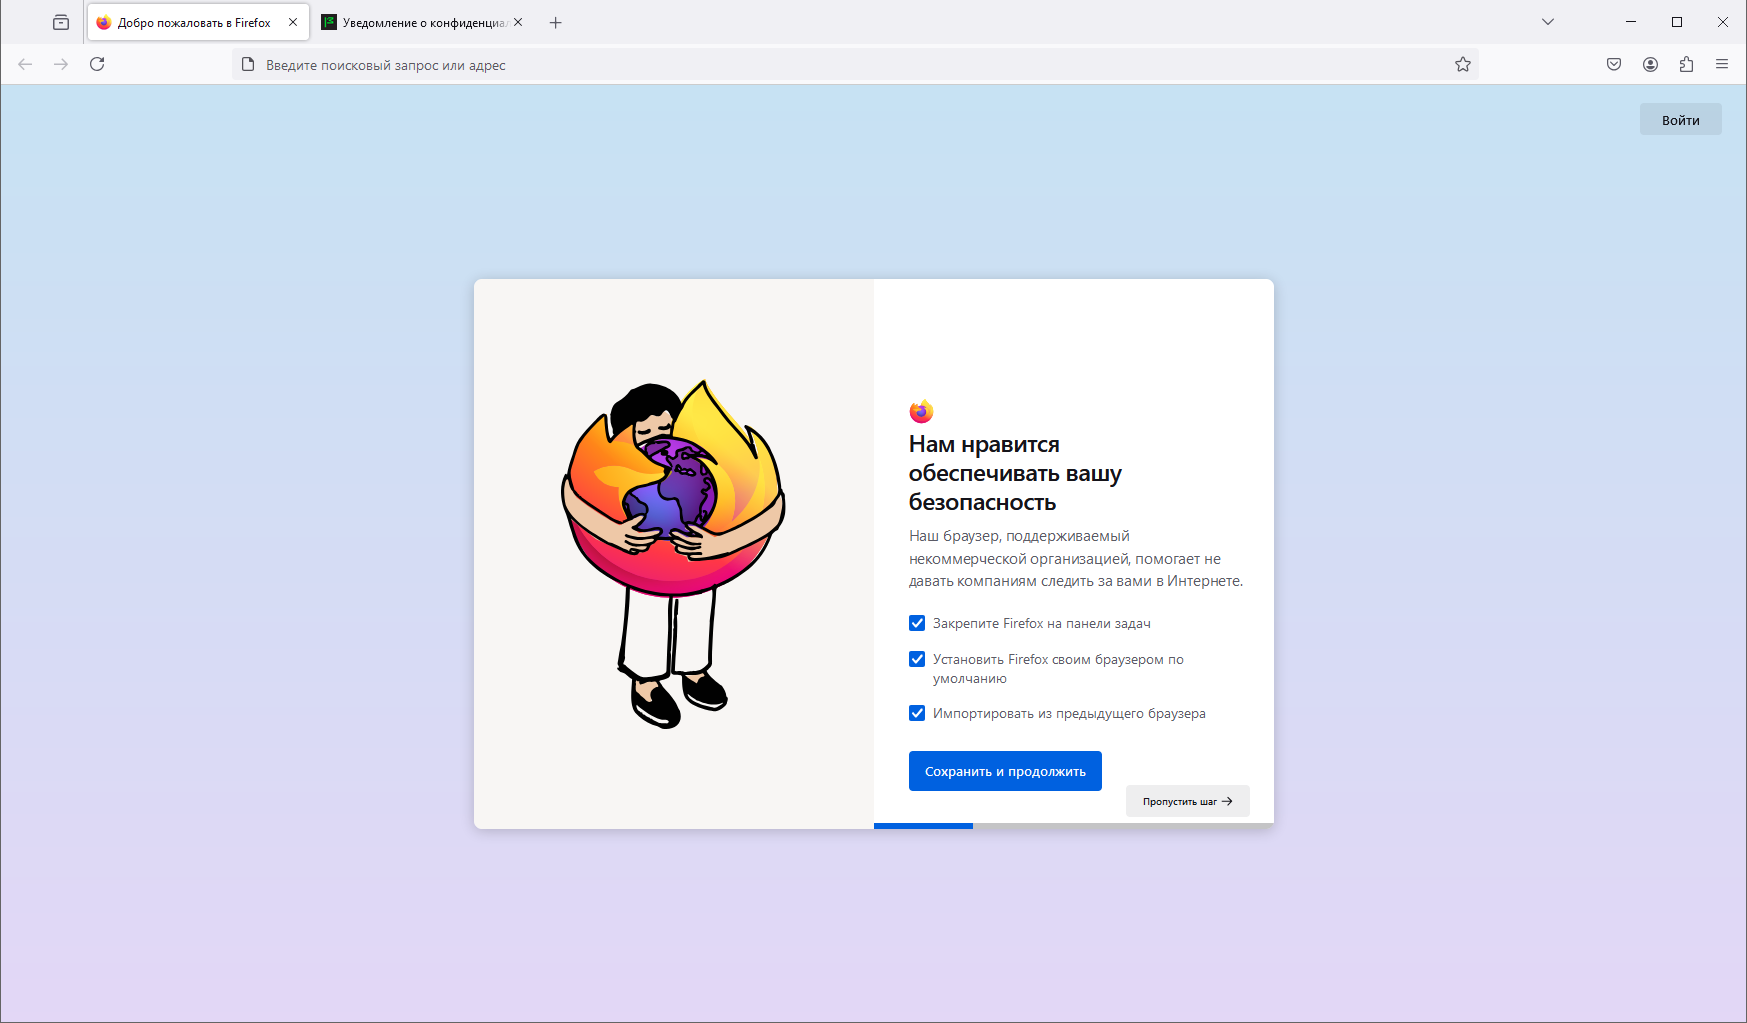The height and width of the screenshot is (1023, 1747).
Task: Go forward using the forward arrow
Action: (61, 64)
